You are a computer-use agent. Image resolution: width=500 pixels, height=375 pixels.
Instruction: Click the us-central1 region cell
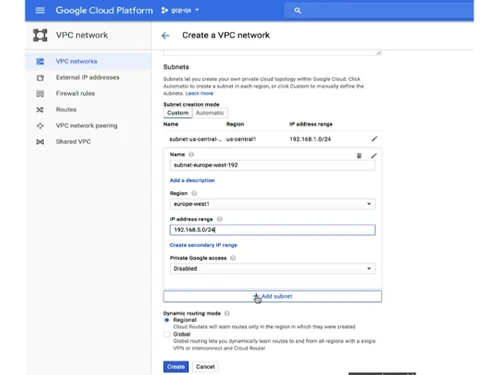click(241, 139)
